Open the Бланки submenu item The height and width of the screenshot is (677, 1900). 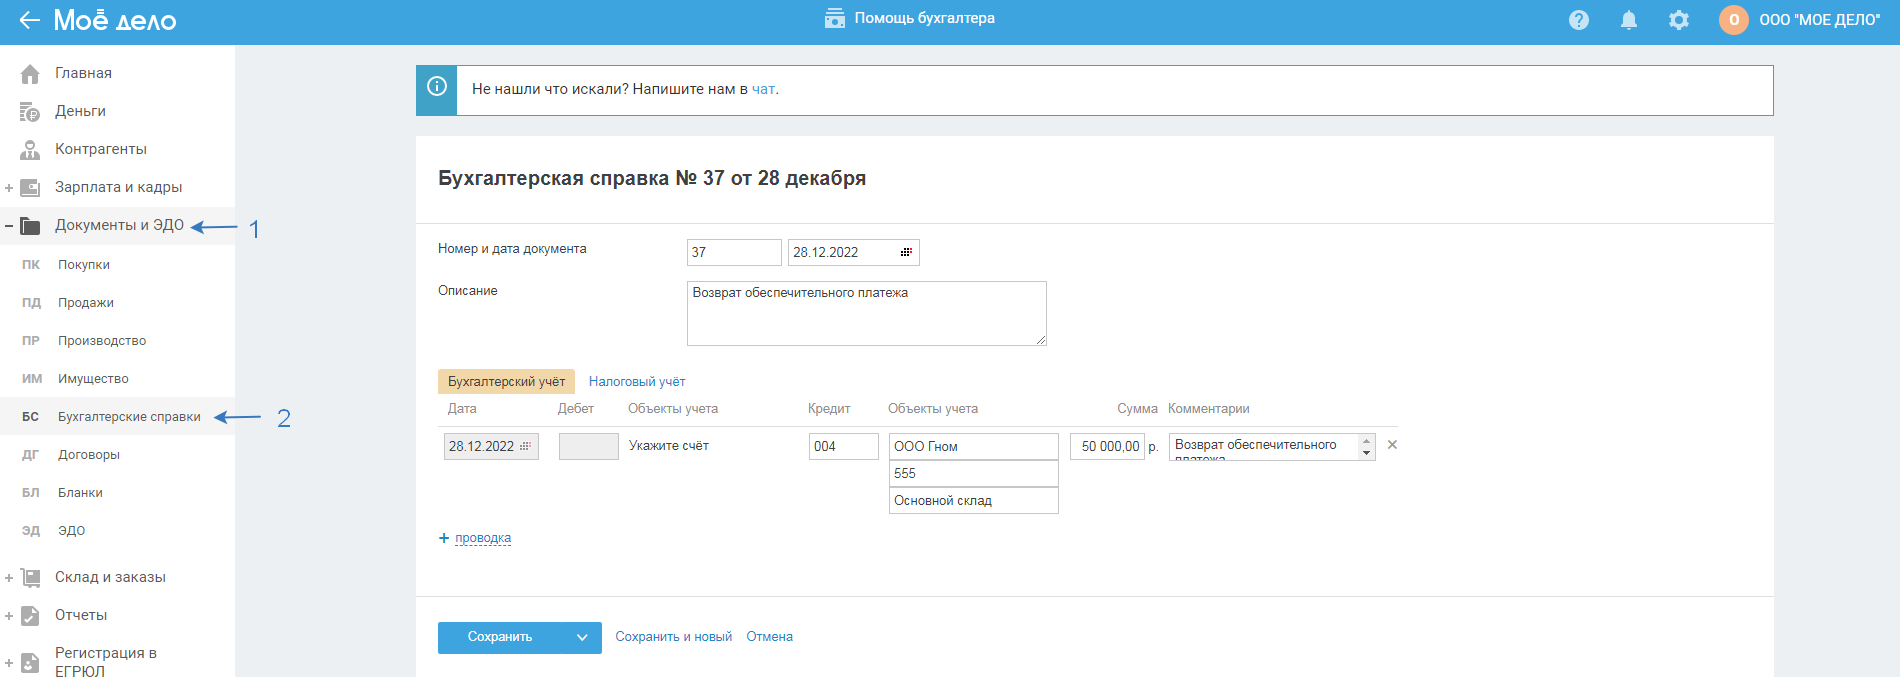(80, 493)
